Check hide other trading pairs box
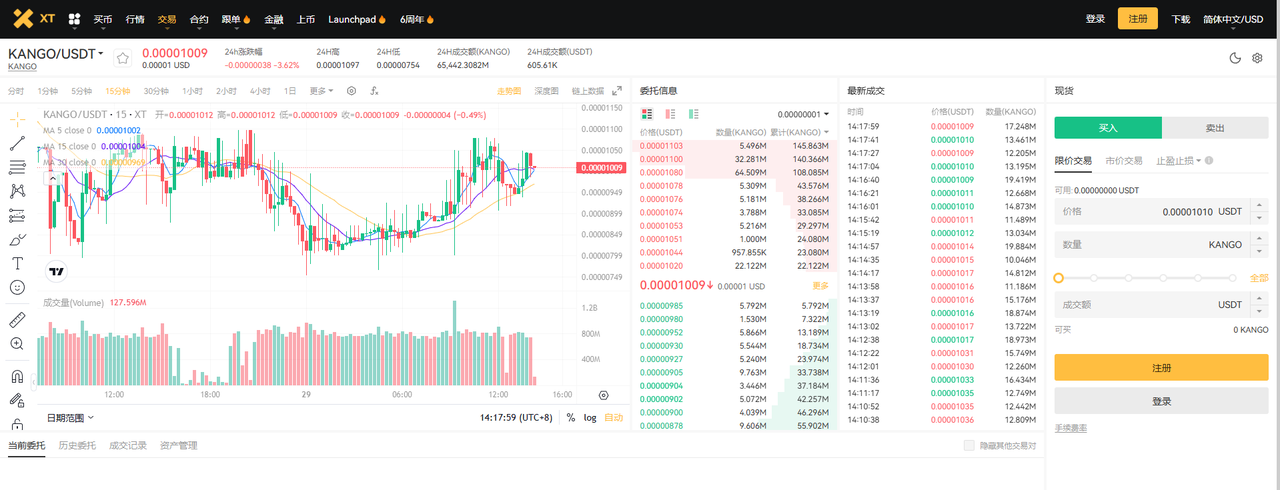The height and width of the screenshot is (490, 1280). (968, 445)
